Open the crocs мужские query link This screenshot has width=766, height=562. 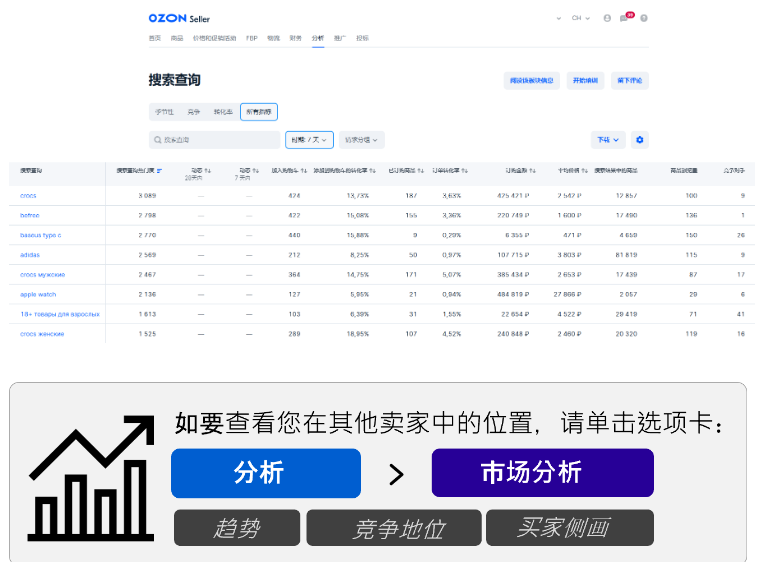tap(43, 275)
